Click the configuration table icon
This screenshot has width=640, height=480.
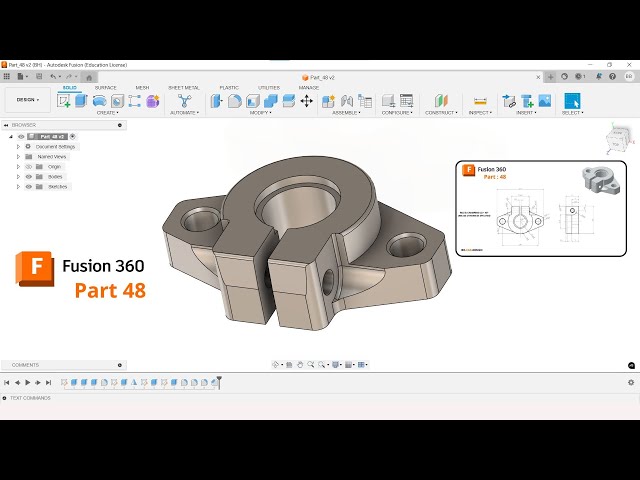[407, 101]
